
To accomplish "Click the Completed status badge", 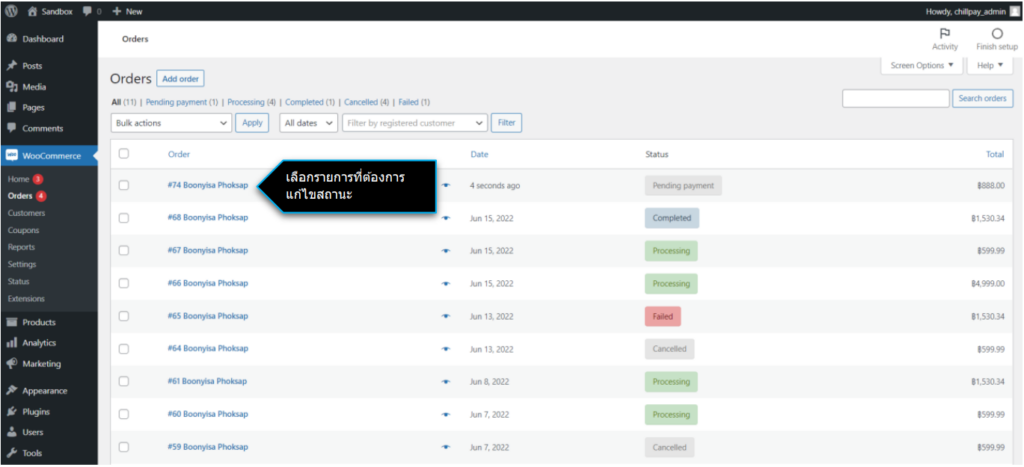I will [x=672, y=218].
